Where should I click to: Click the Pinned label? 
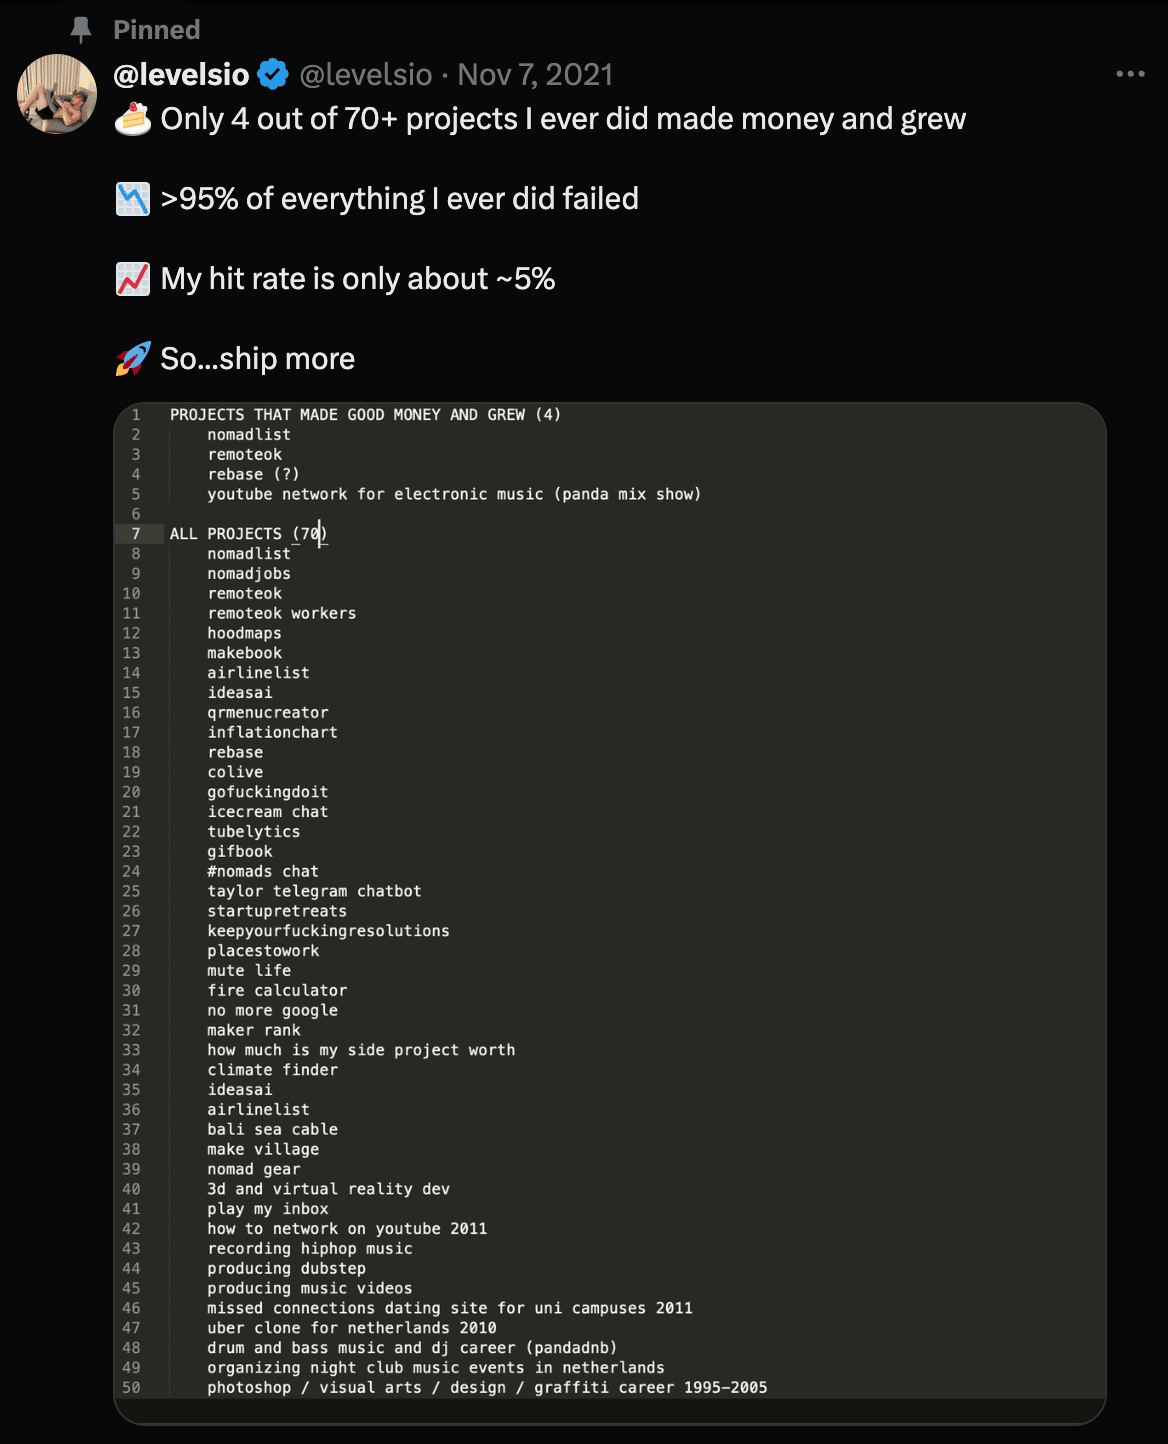(157, 30)
